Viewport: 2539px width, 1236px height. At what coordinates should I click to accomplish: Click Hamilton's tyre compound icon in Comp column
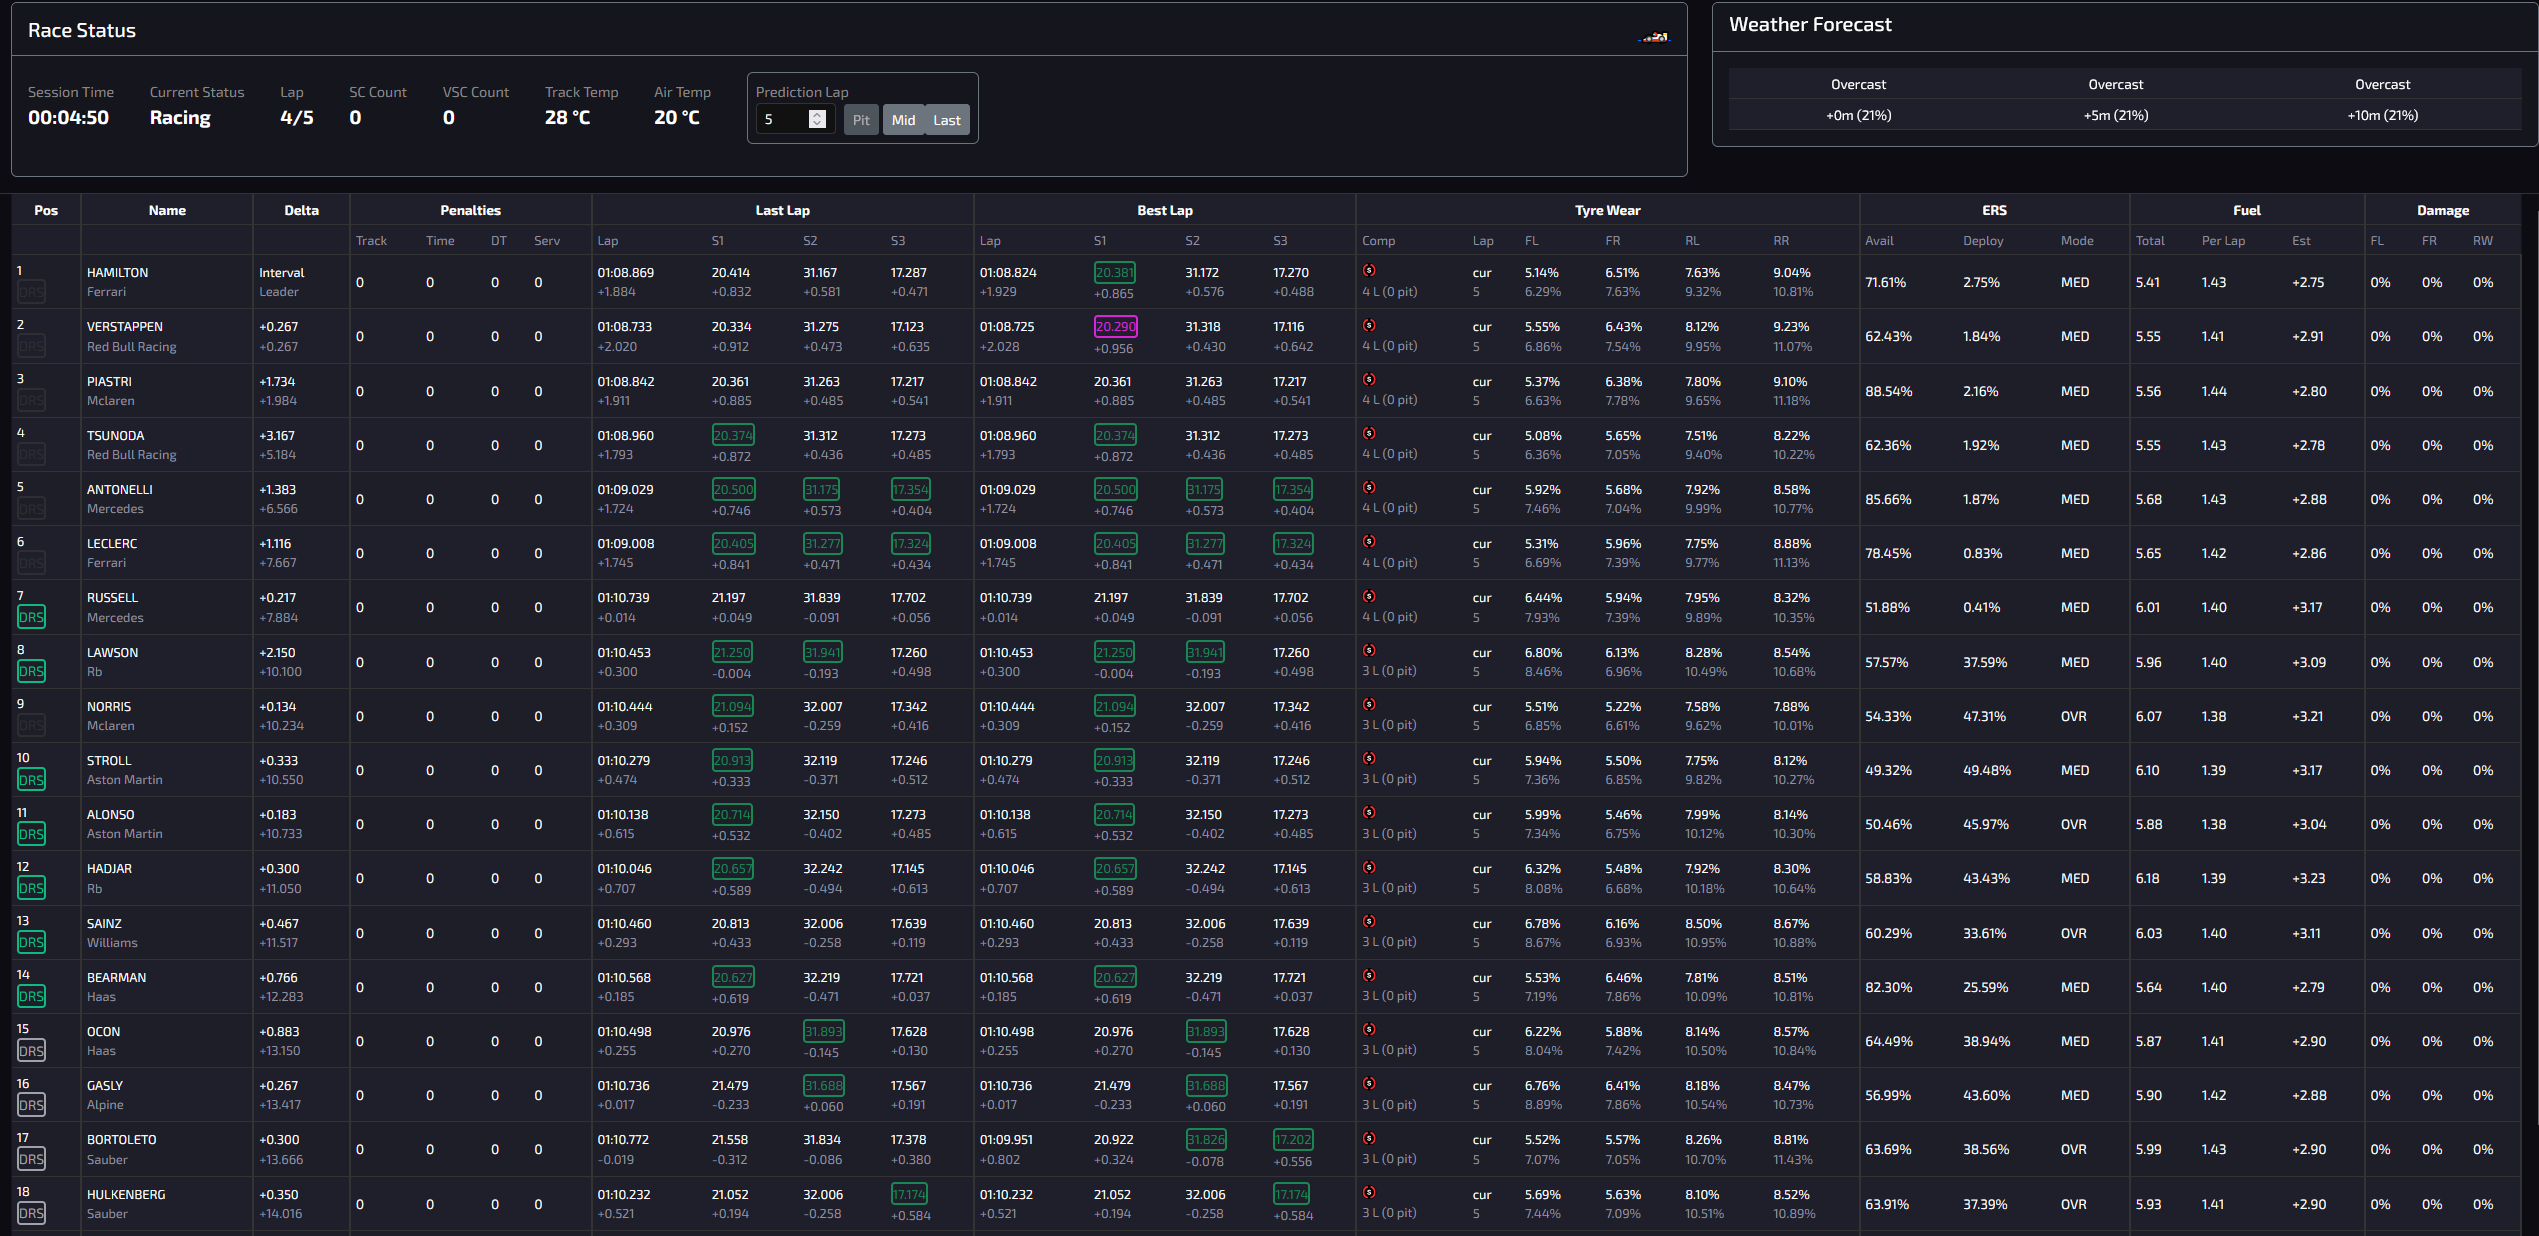(x=1370, y=271)
